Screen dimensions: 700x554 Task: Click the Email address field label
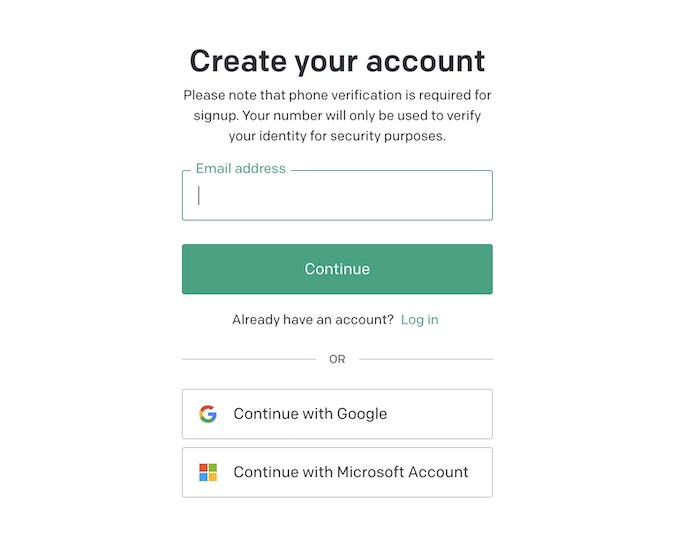[x=240, y=169]
